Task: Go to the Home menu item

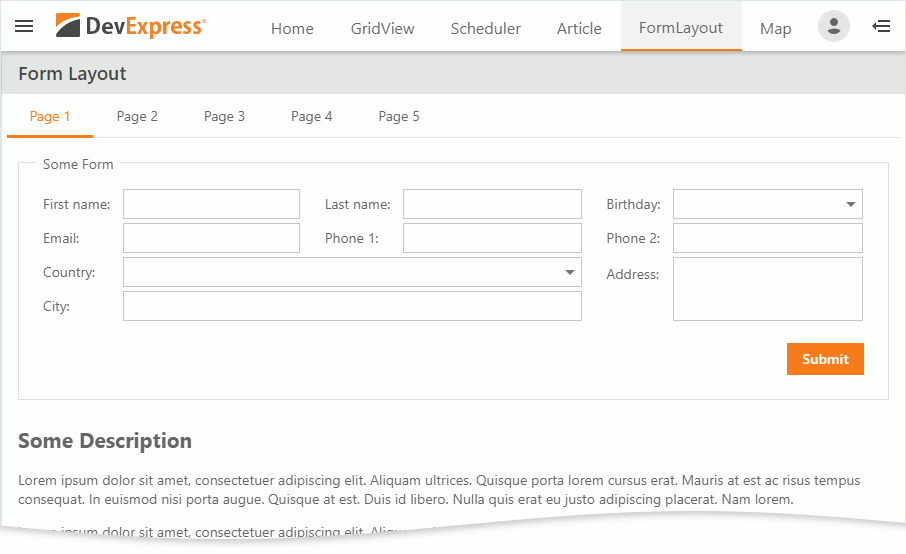Action: point(292,28)
